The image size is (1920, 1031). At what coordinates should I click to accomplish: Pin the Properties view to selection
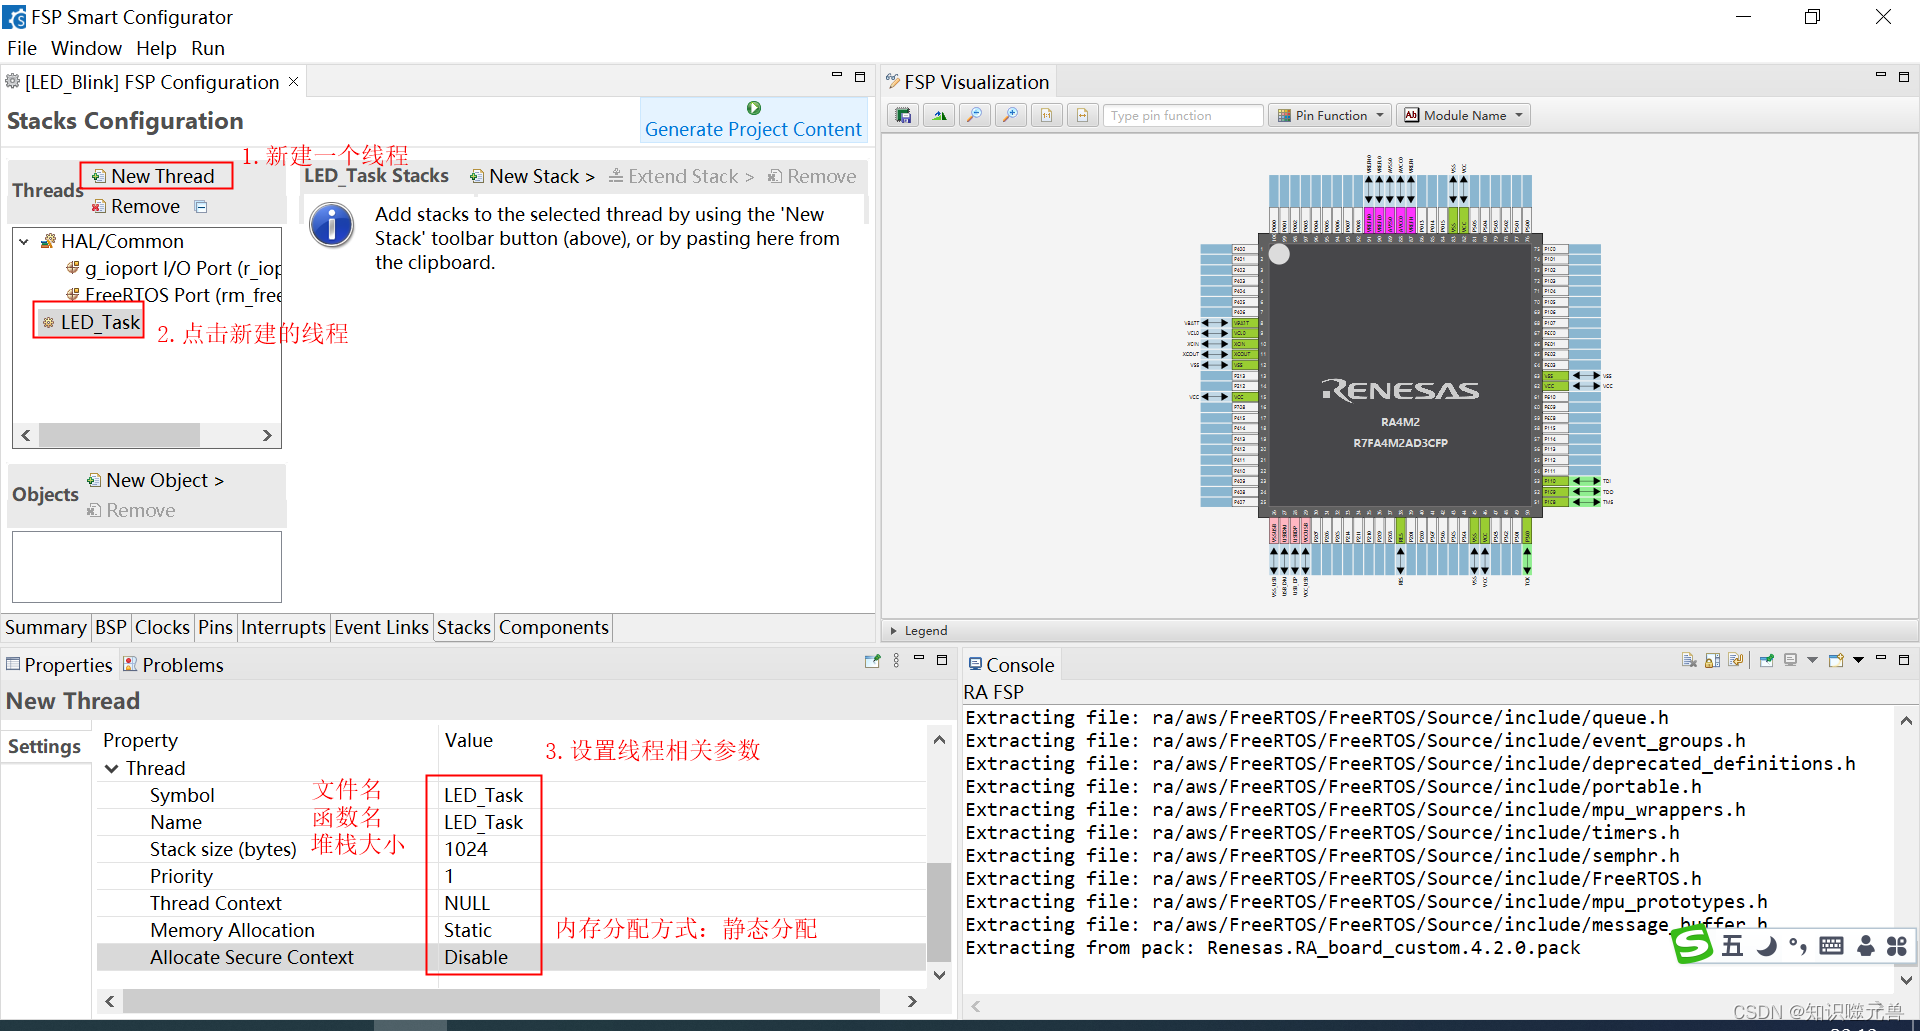(872, 661)
